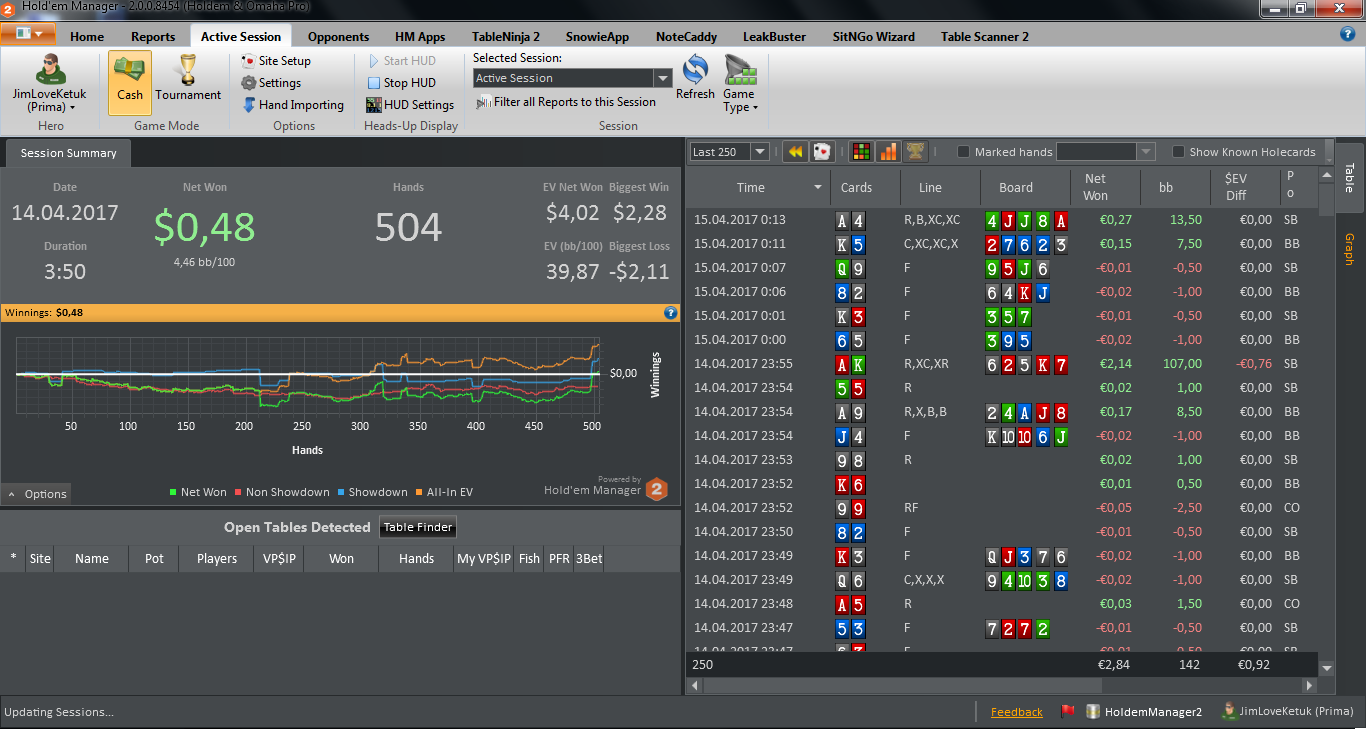
Task: Open the SnowieApp tab
Action: (x=597, y=37)
